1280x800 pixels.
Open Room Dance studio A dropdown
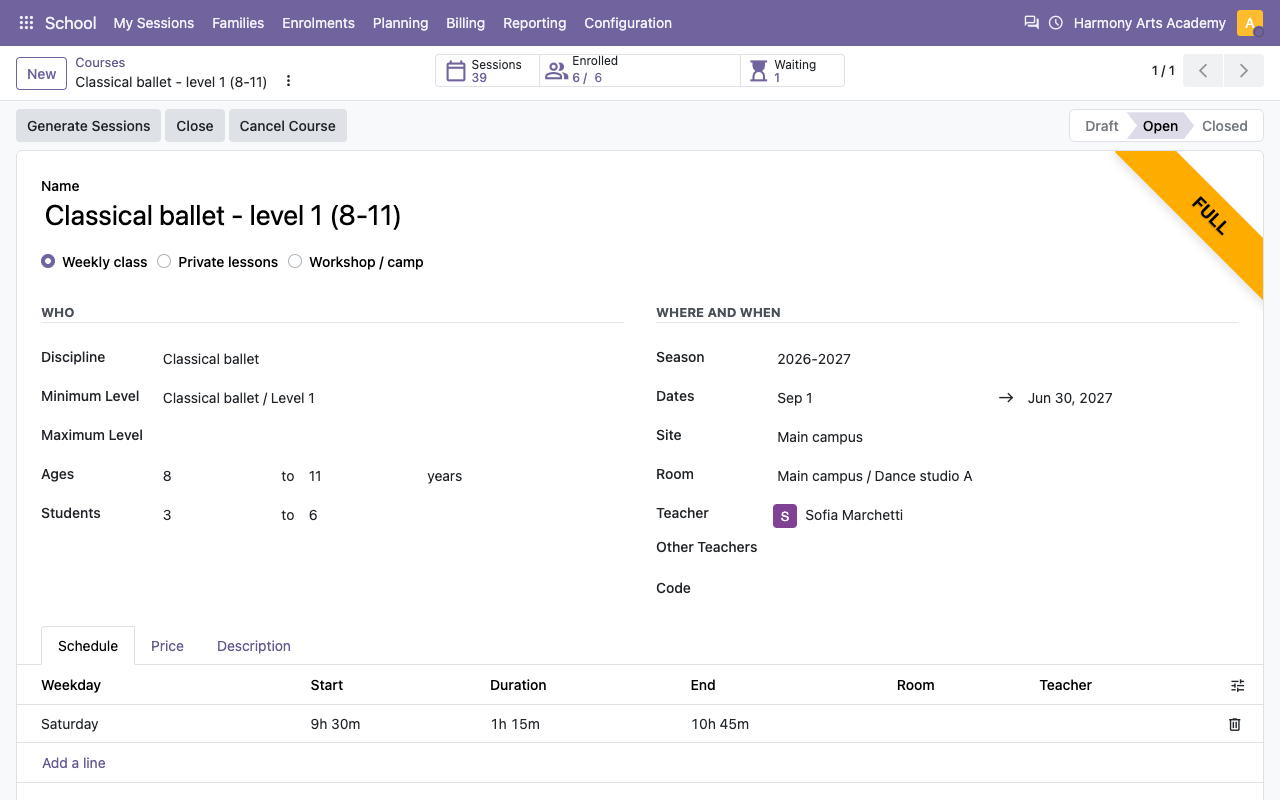click(1008, 476)
